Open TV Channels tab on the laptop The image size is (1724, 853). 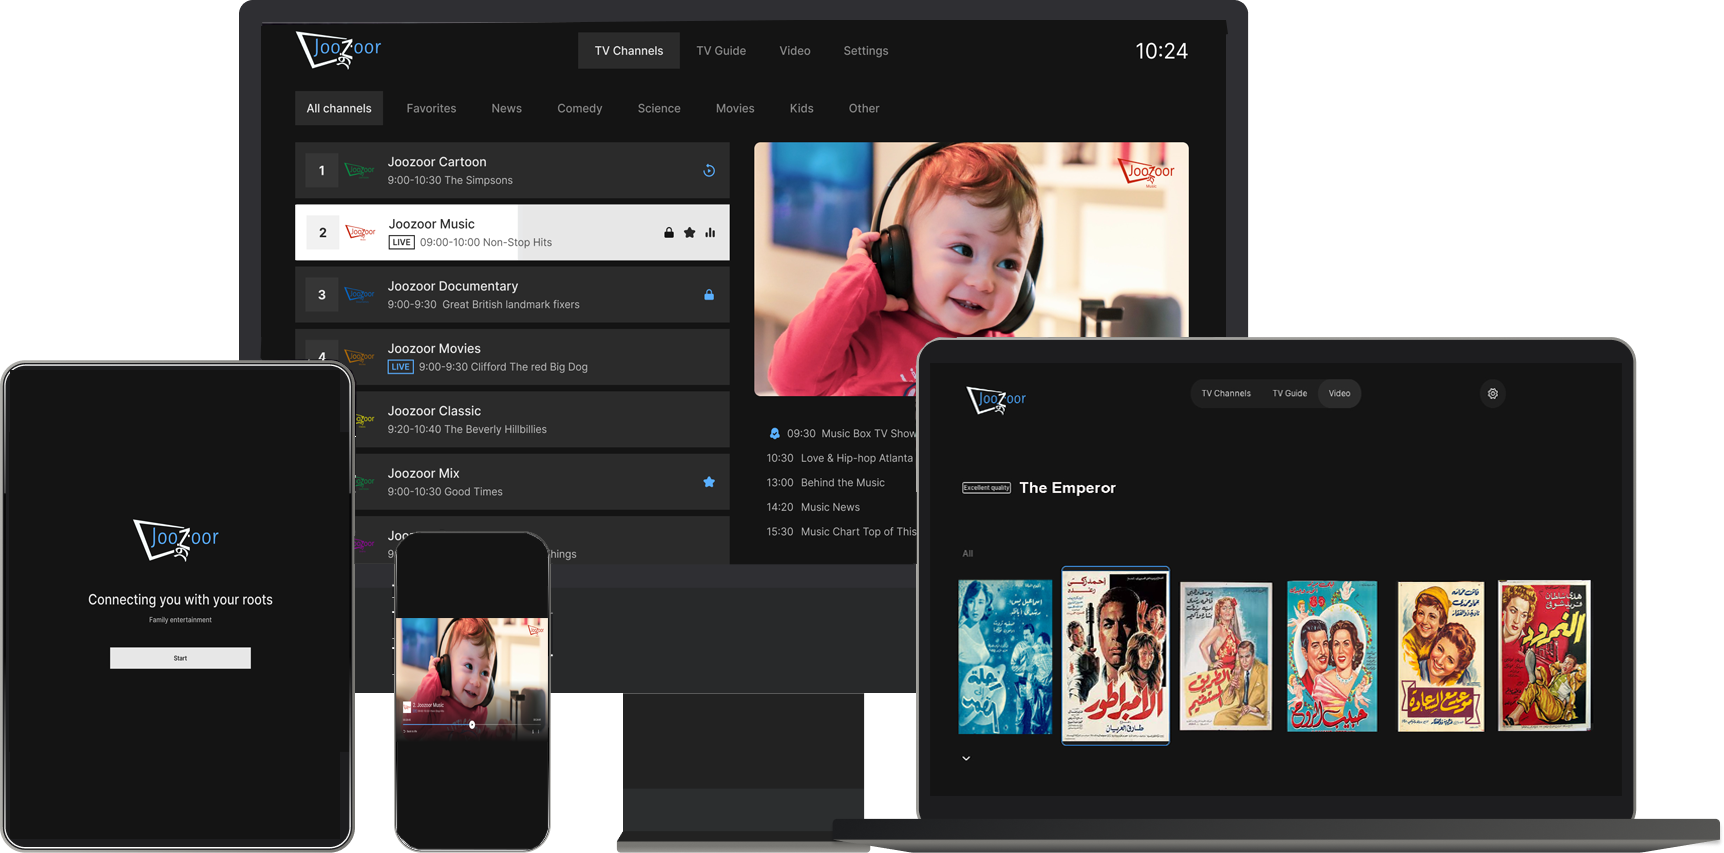point(1225,394)
